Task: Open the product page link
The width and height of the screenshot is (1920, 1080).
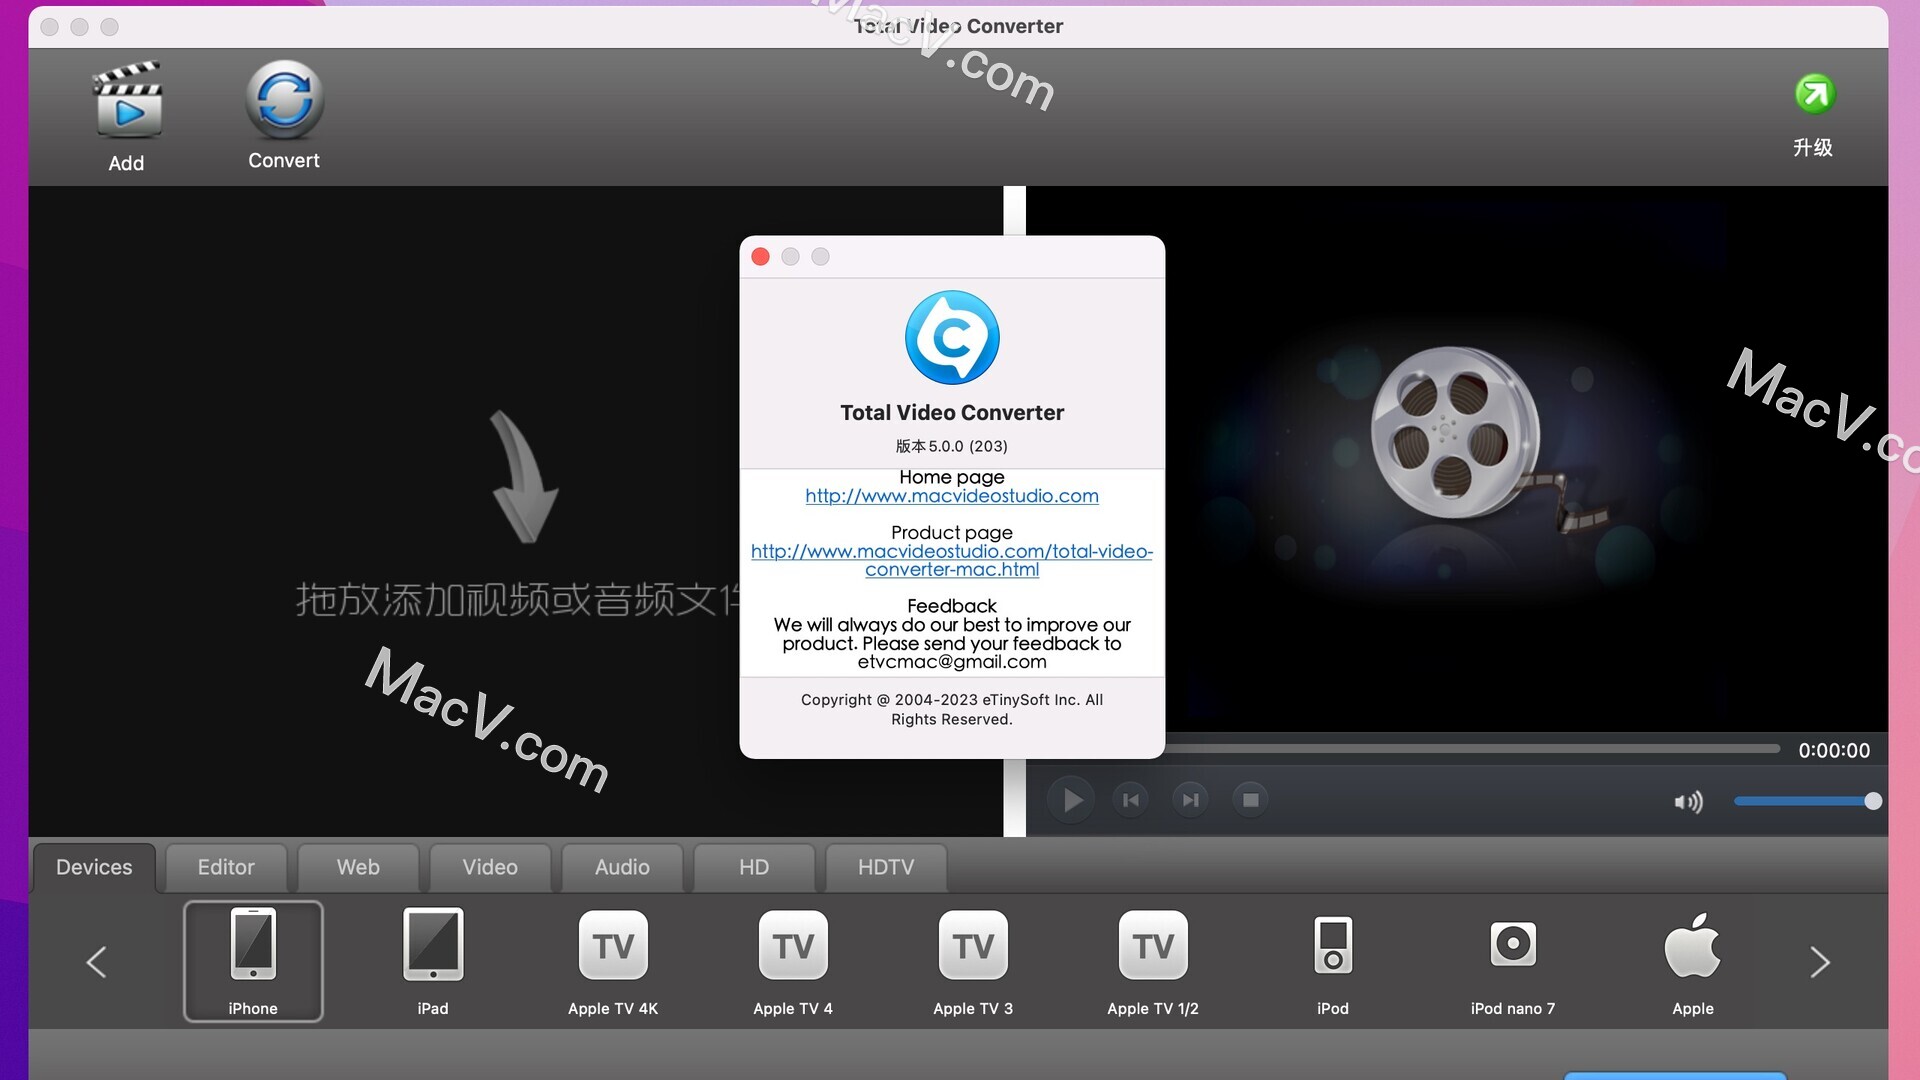Action: click(x=952, y=559)
